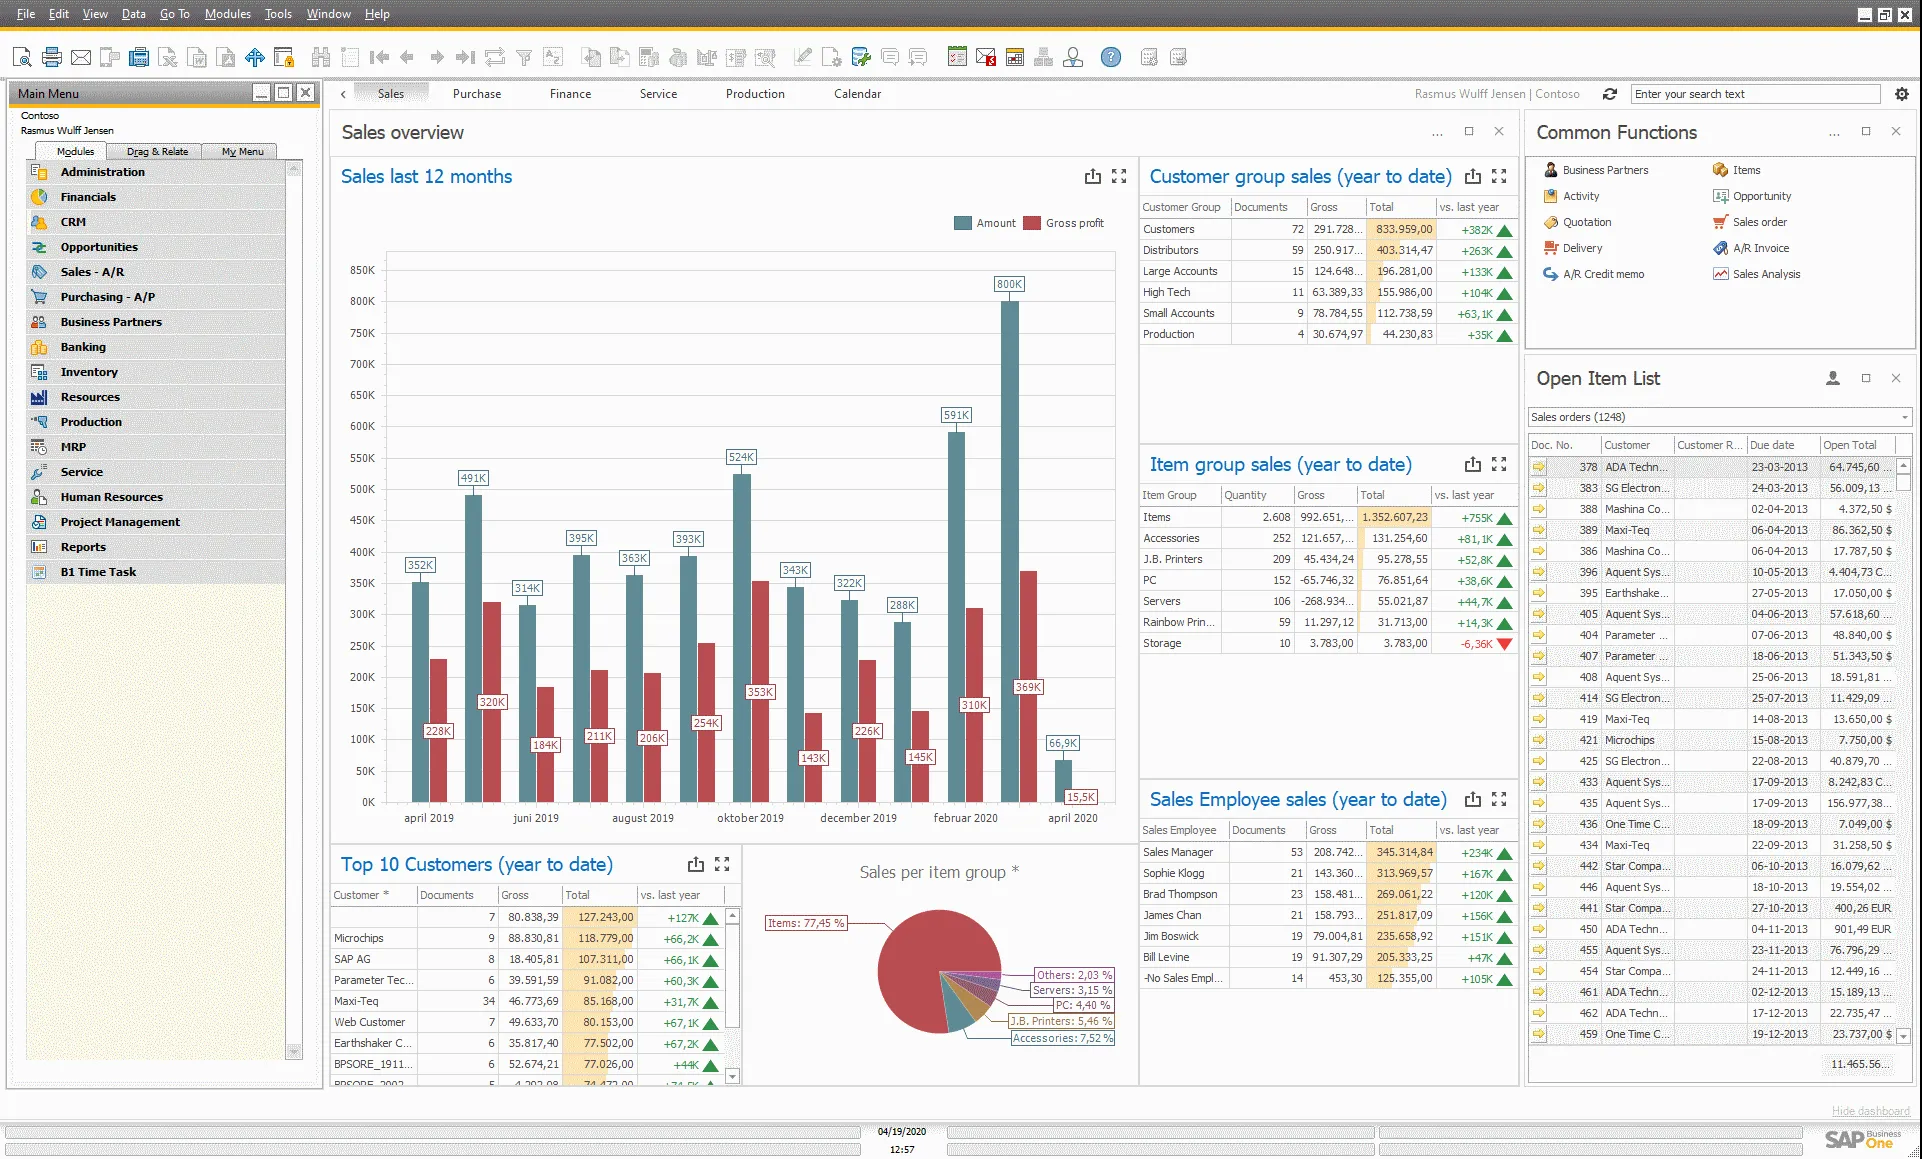Expand the Sales - A/R module
Image resolution: width=1922 pixels, height=1159 pixels.
click(x=93, y=271)
